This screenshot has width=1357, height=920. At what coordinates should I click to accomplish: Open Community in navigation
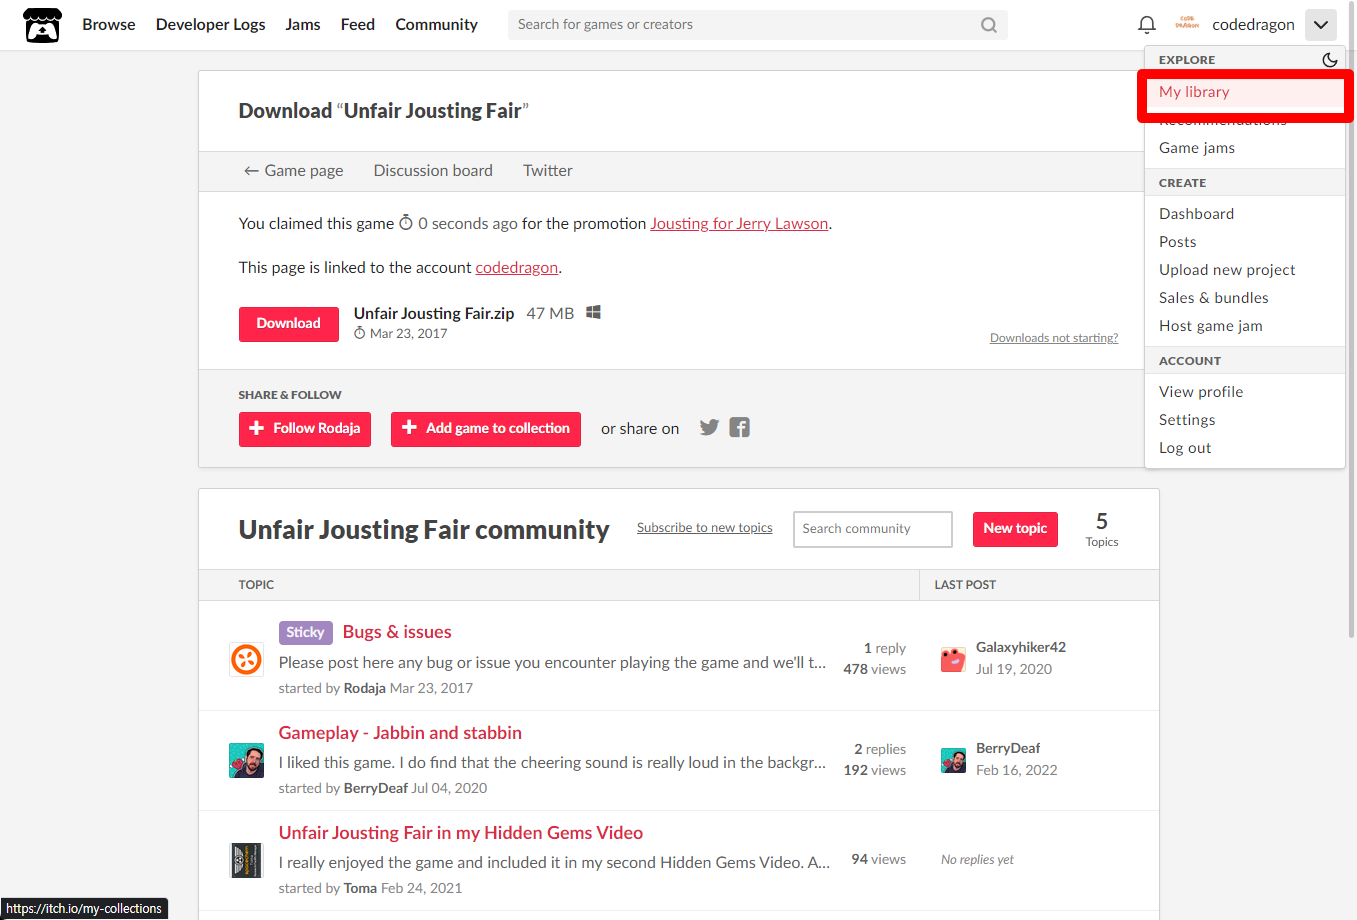pos(436,25)
